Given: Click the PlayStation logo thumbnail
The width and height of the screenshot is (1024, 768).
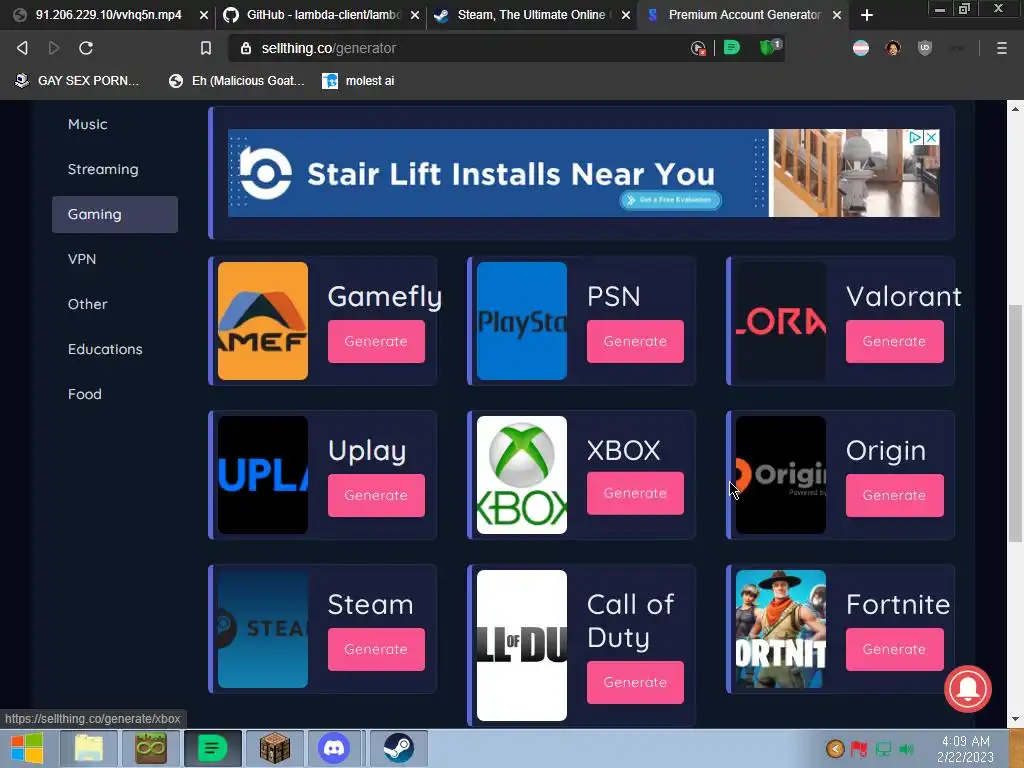Looking at the screenshot, I should point(522,321).
